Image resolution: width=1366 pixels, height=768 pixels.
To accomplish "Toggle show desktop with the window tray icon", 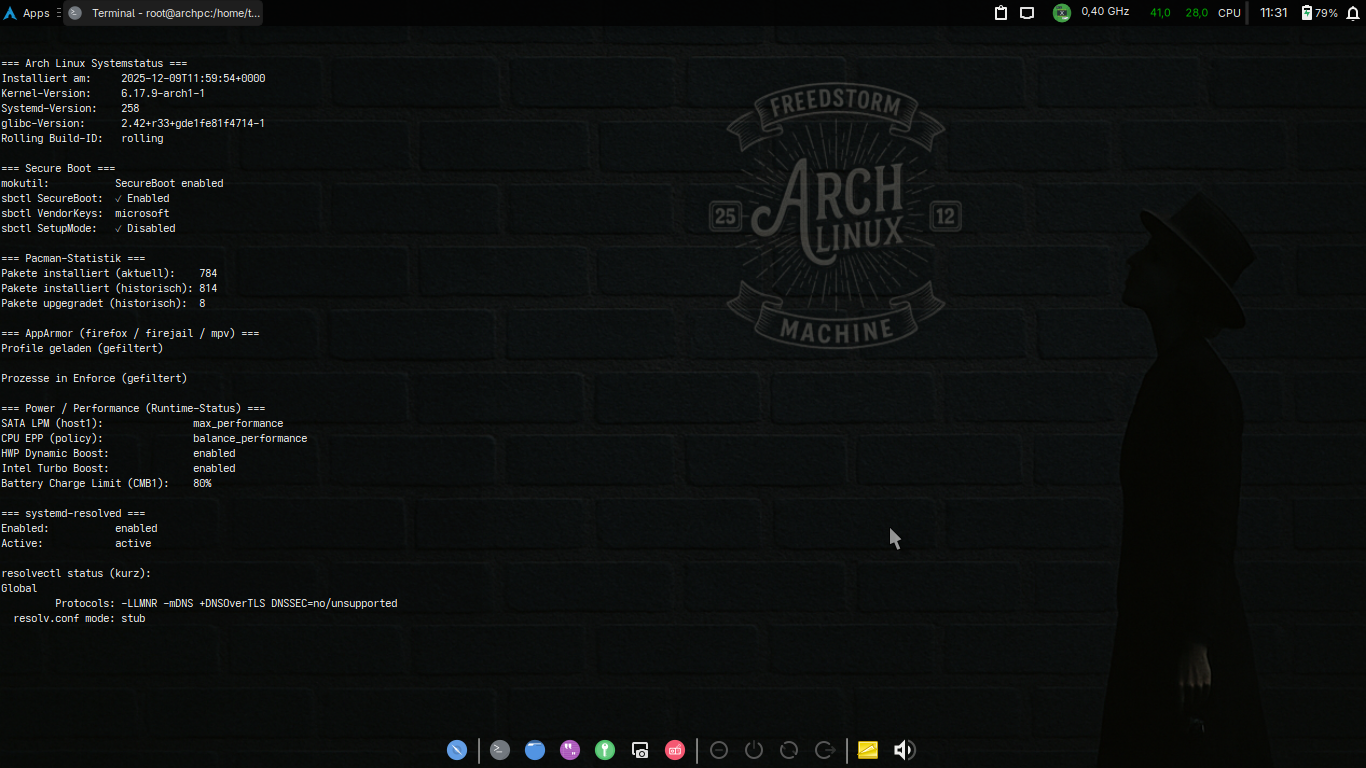I will [x=1028, y=12].
